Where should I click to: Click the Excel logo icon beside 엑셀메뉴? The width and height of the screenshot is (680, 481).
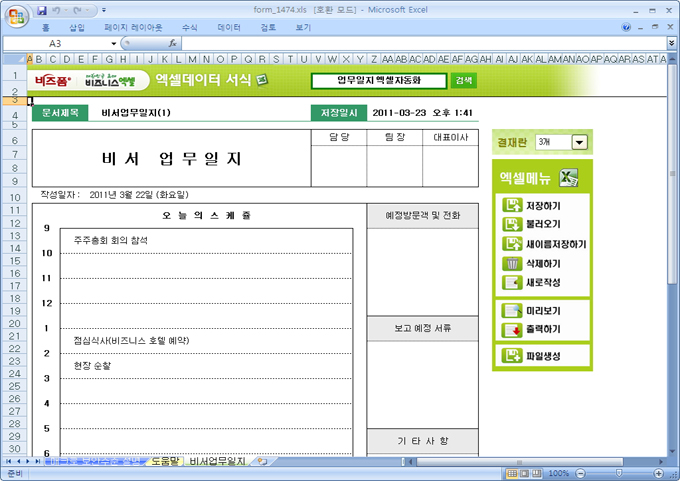pos(568,177)
